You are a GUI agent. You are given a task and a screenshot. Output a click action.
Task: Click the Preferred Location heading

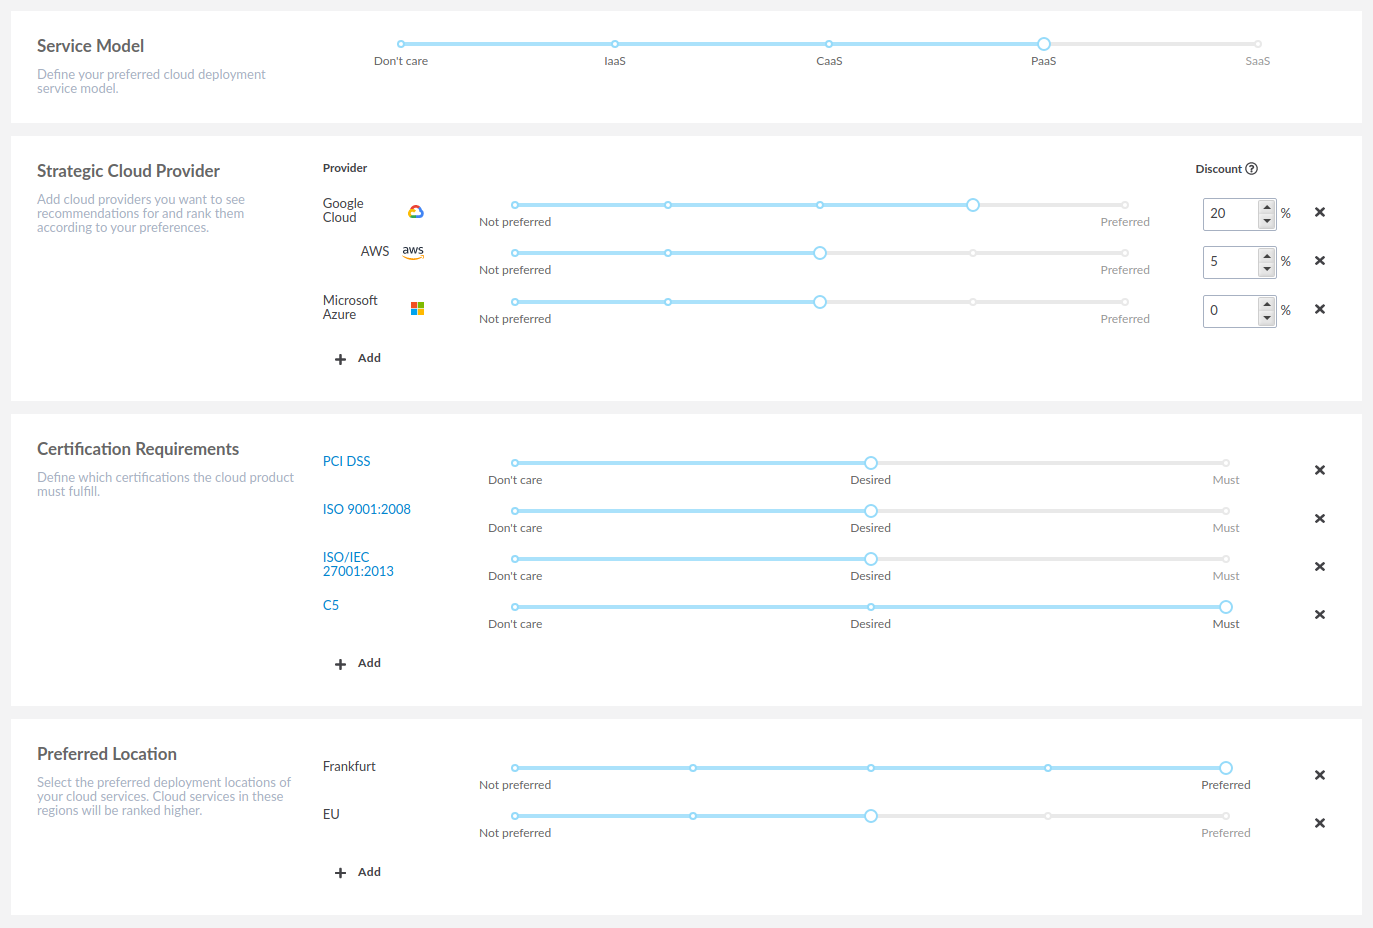pos(107,754)
